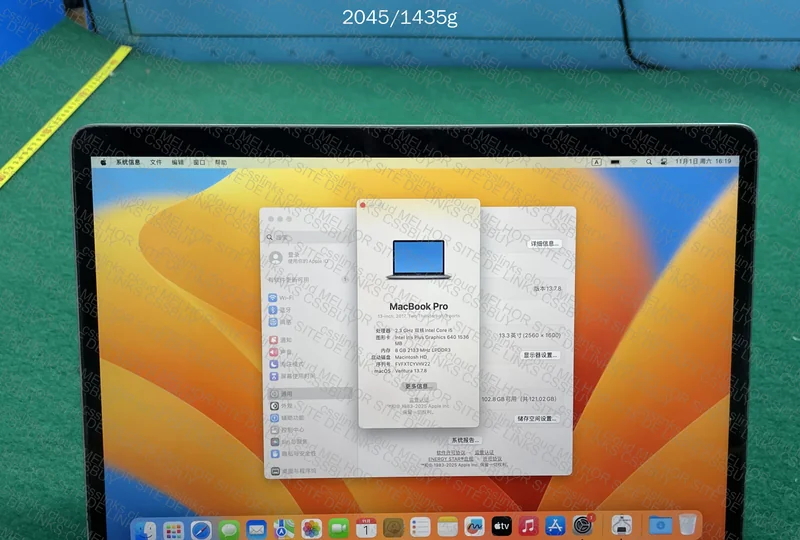The image size is (800, 540).
Task: Select Desktop & Dock in the Settings sidebar
Action: coord(310,471)
